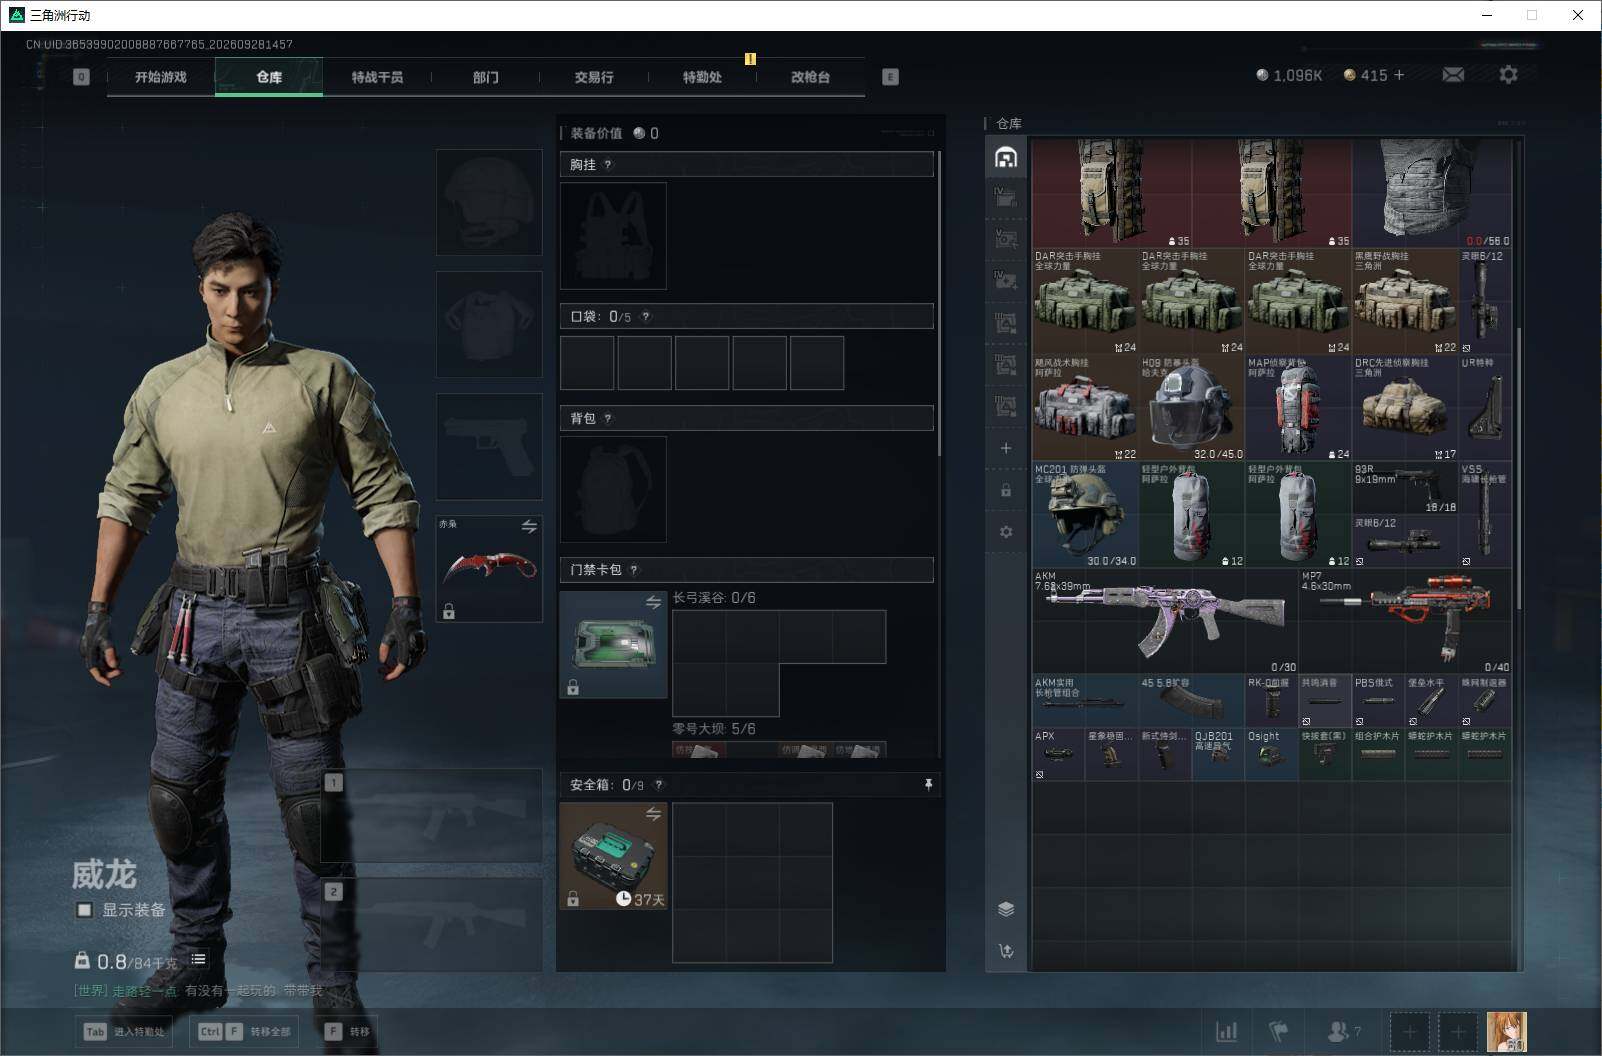Click the equipment panel scrollbar

pyautogui.click(x=939, y=303)
